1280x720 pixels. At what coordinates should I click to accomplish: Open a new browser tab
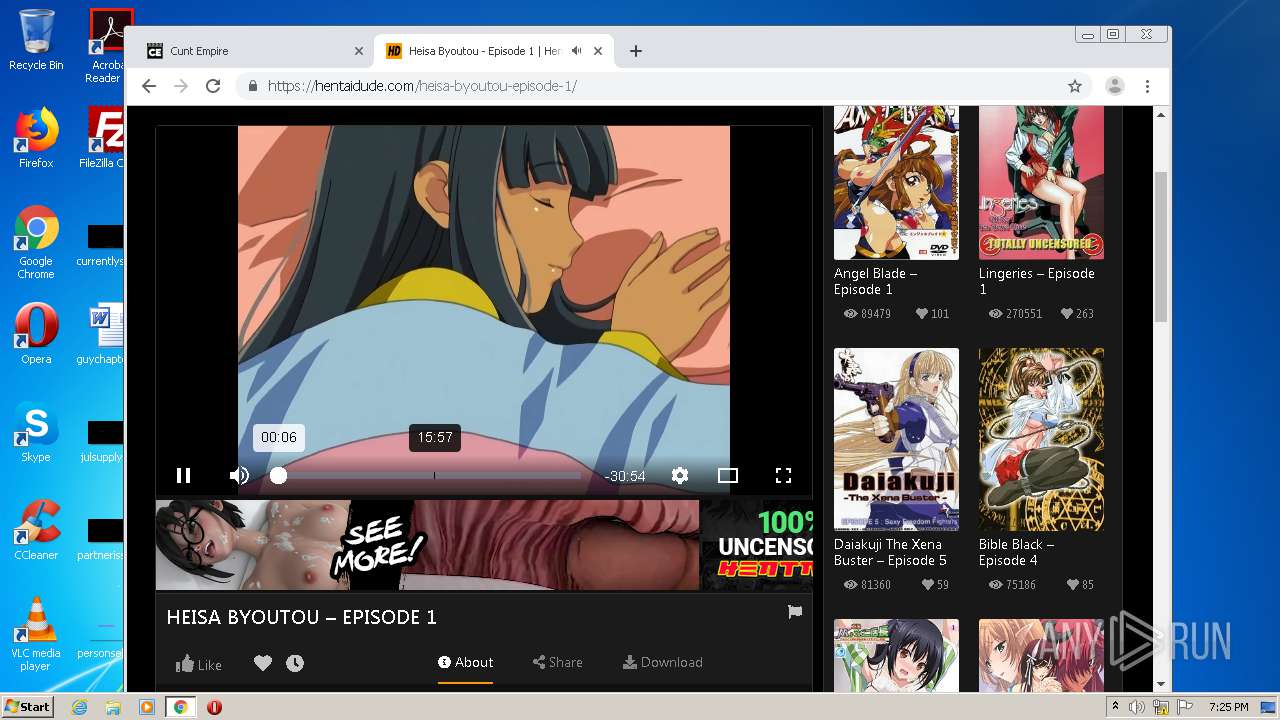coord(635,51)
